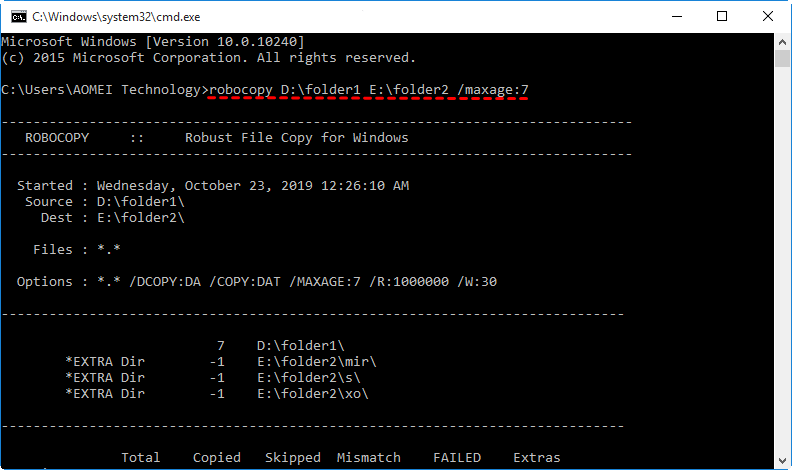
Task: Click the window title 'C:\Windows\system32\cmd.exe'
Action: (116, 17)
